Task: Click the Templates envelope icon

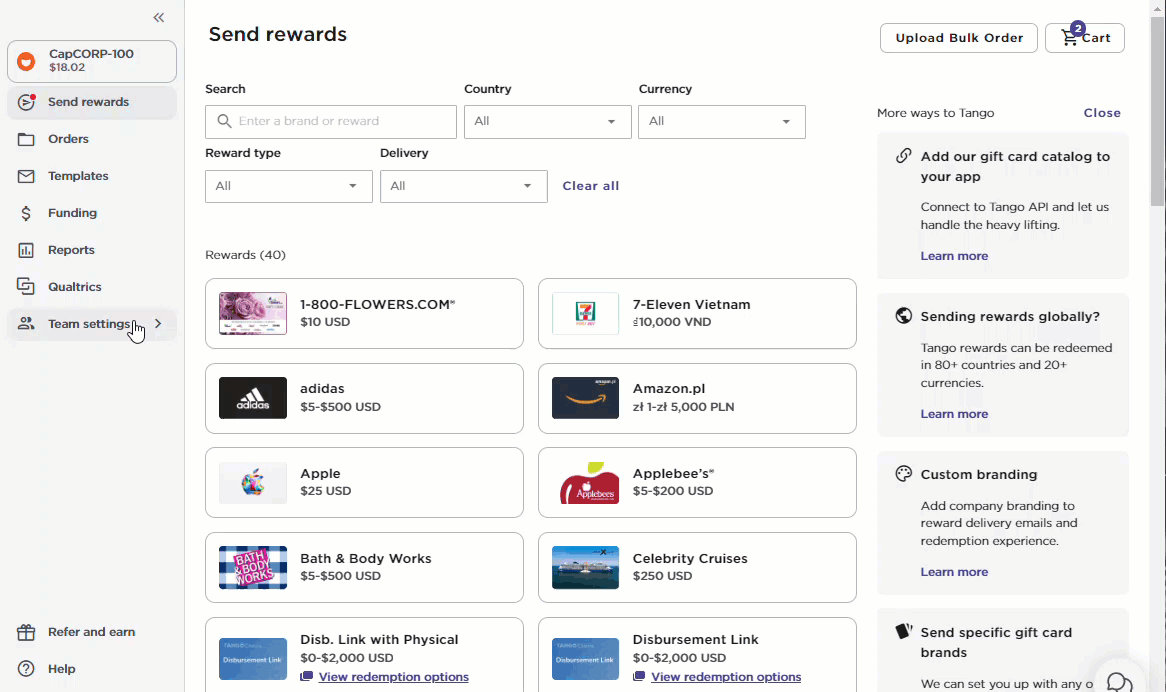Action: (x=27, y=176)
